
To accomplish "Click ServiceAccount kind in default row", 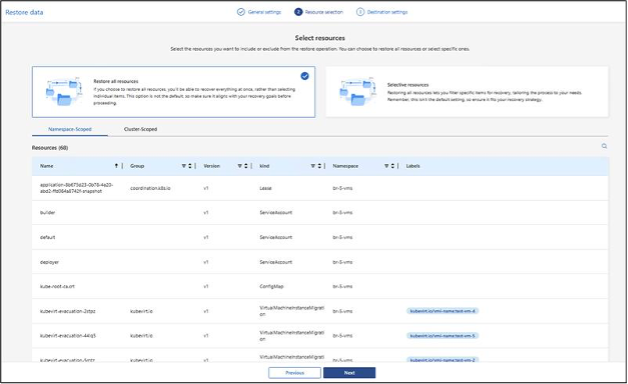I will click(276, 237).
